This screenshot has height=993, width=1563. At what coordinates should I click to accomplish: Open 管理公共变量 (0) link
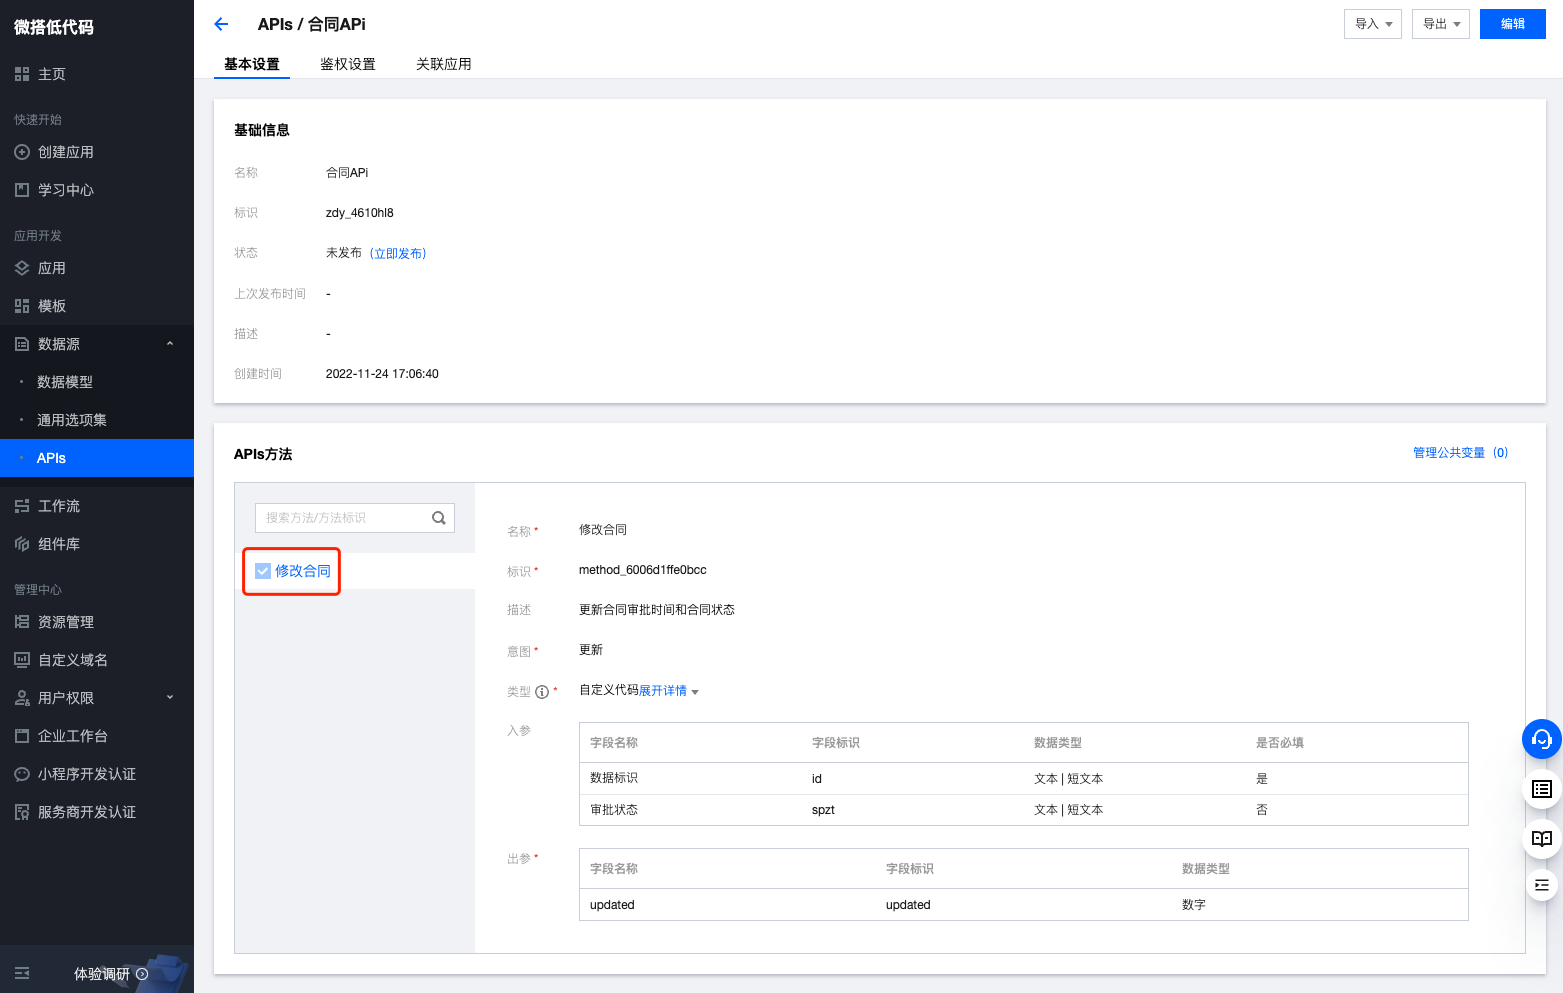tap(1460, 453)
